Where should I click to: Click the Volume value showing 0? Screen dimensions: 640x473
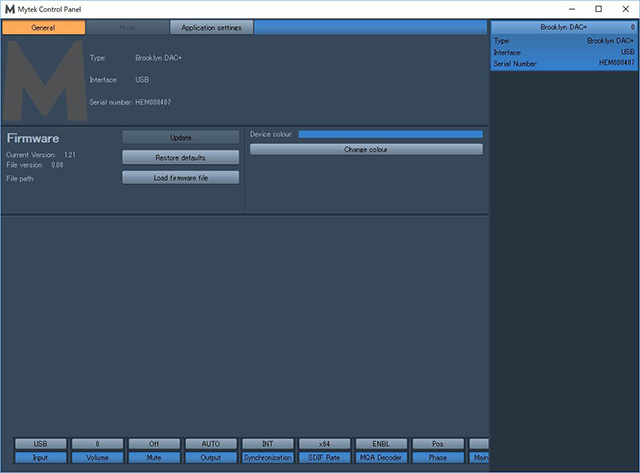click(x=98, y=443)
